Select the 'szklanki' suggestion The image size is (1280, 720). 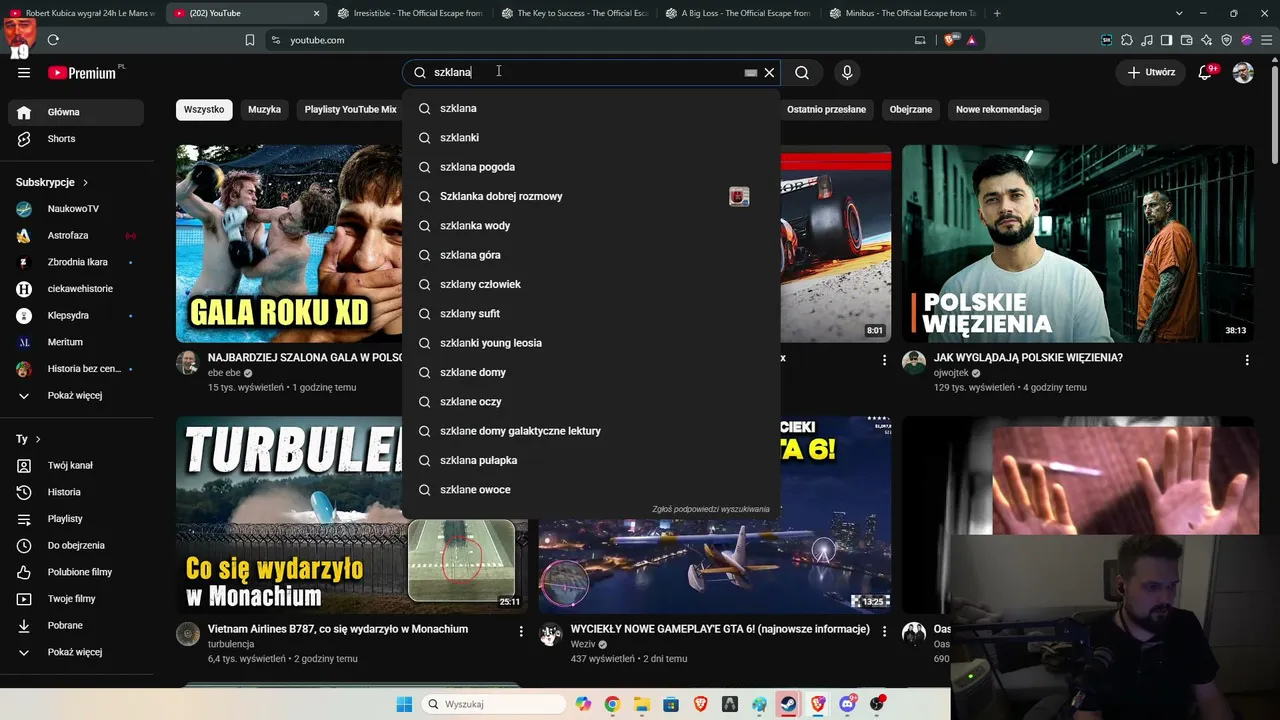point(591,138)
